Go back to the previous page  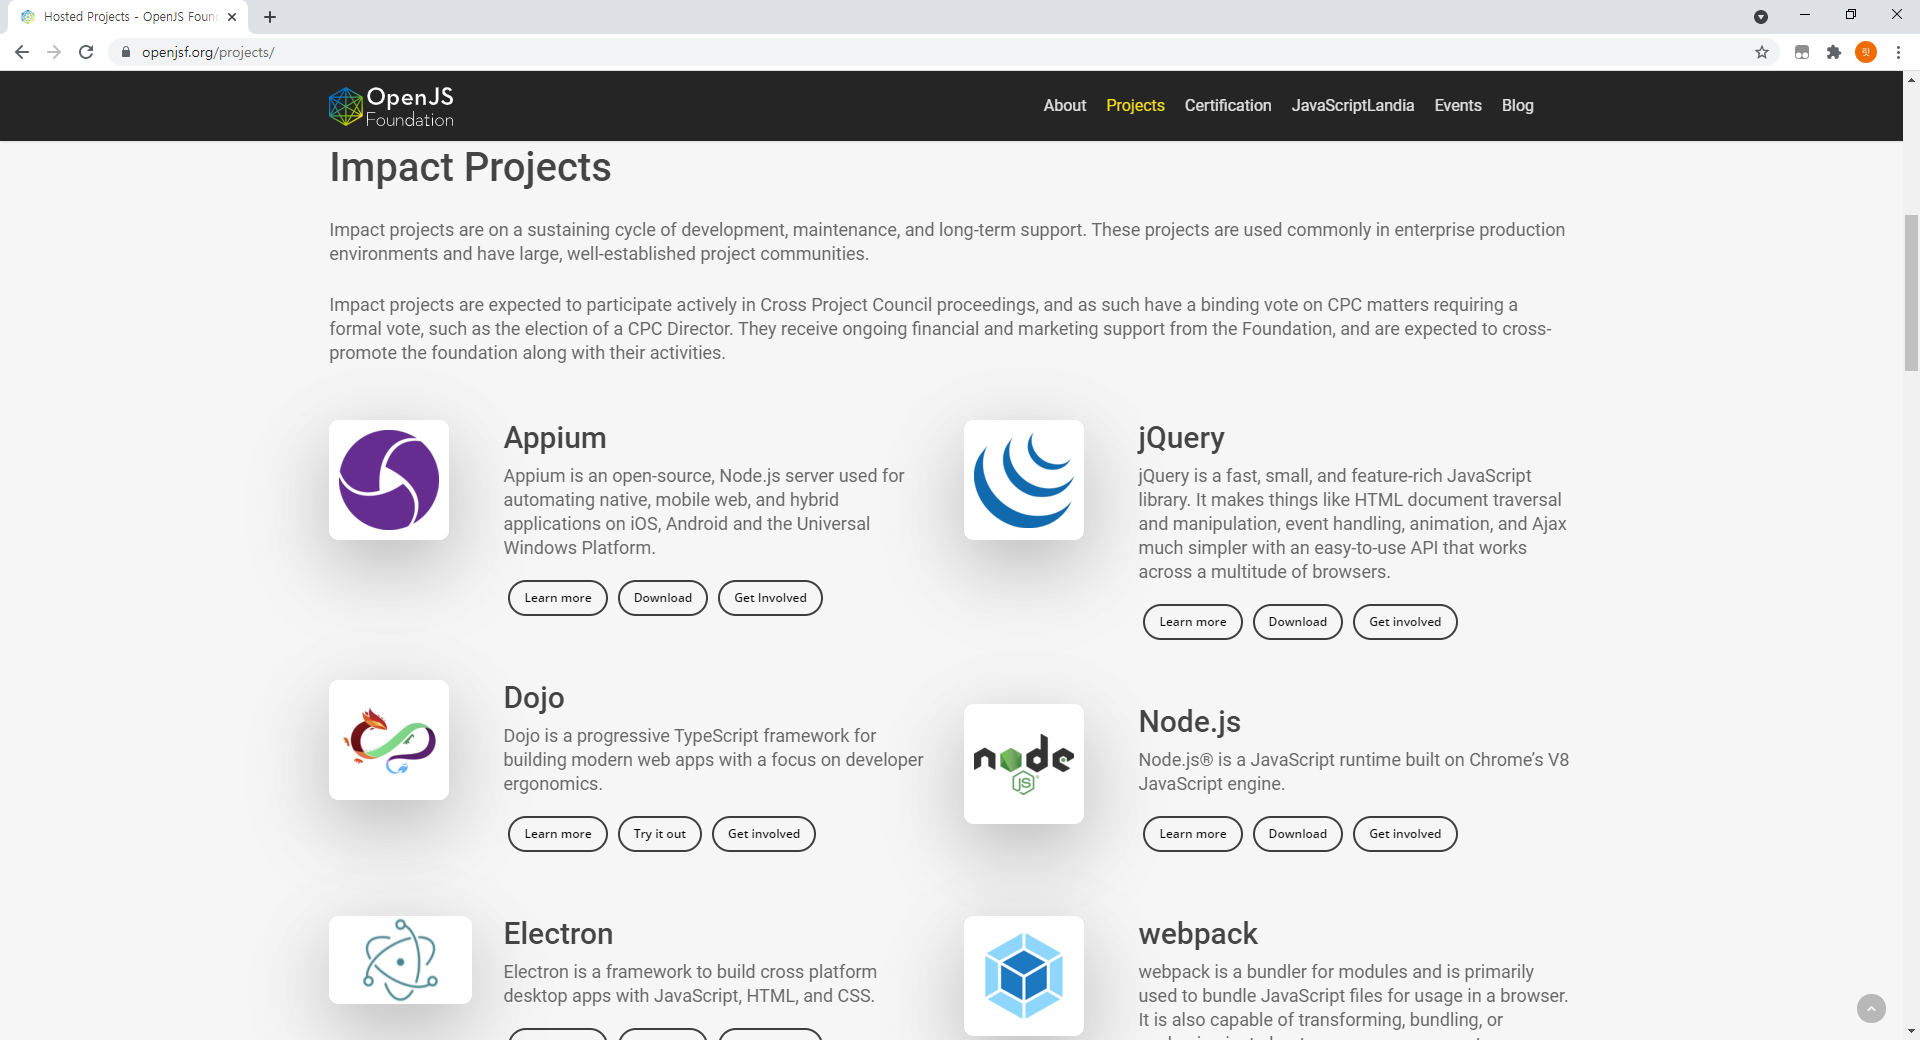tap(22, 52)
